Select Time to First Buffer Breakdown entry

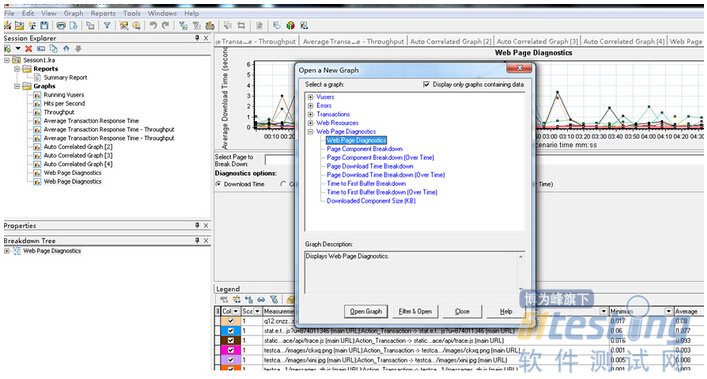tap(366, 184)
